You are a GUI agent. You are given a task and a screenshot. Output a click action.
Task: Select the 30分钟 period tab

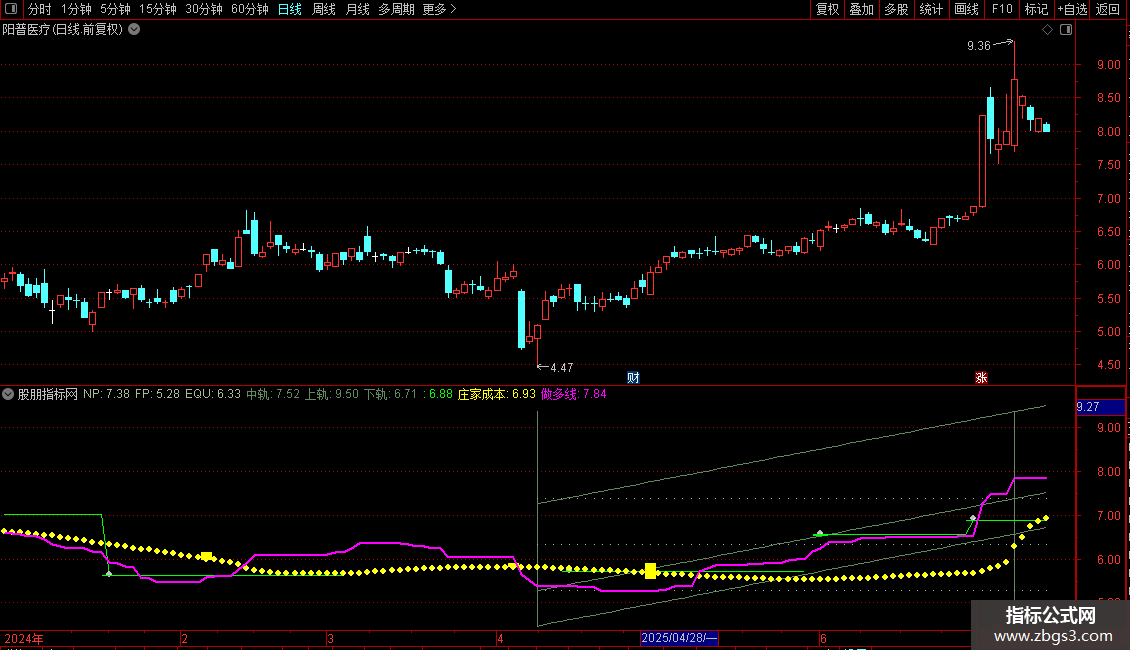204,9
